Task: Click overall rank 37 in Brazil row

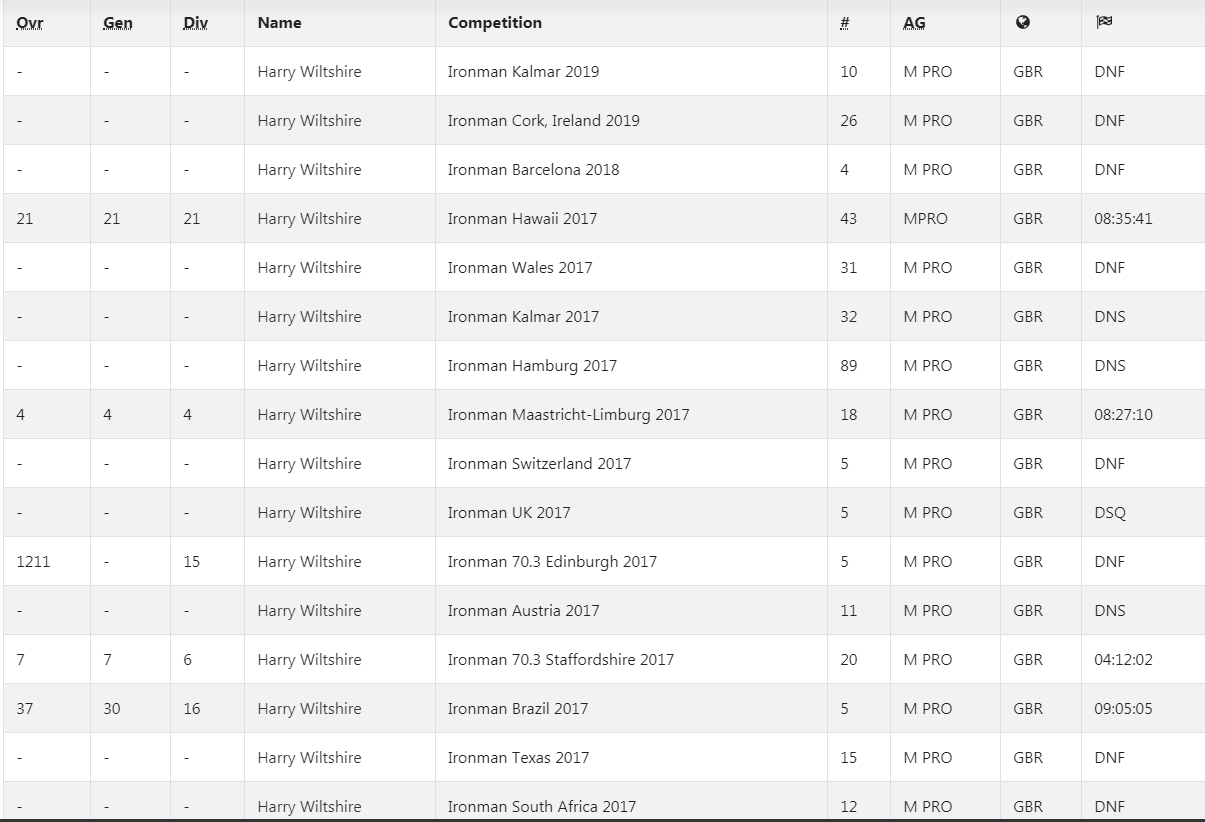Action: [25, 709]
